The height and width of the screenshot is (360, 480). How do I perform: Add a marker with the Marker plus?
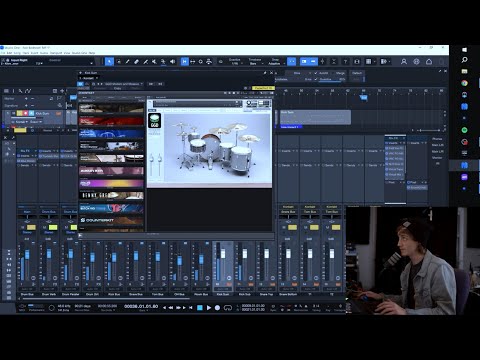[x=26, y=99]
